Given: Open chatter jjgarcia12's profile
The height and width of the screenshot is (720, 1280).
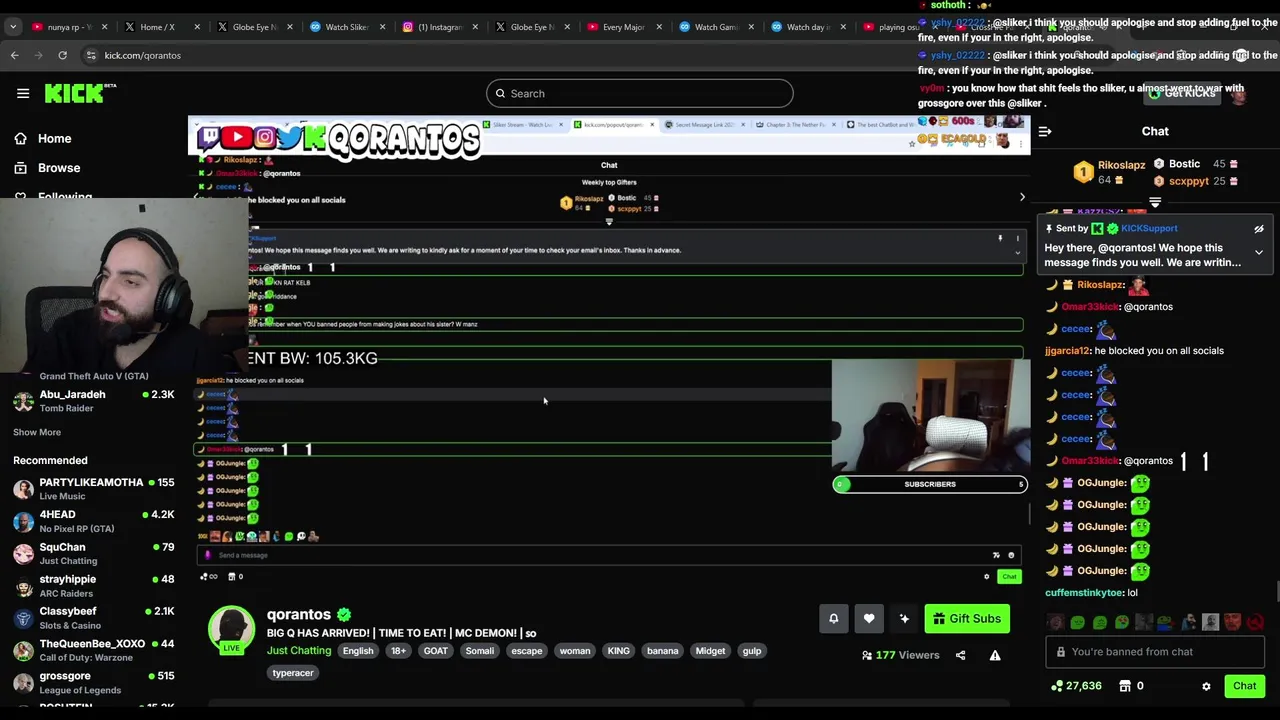Looking at the screenshot, I should [1067, 351].
